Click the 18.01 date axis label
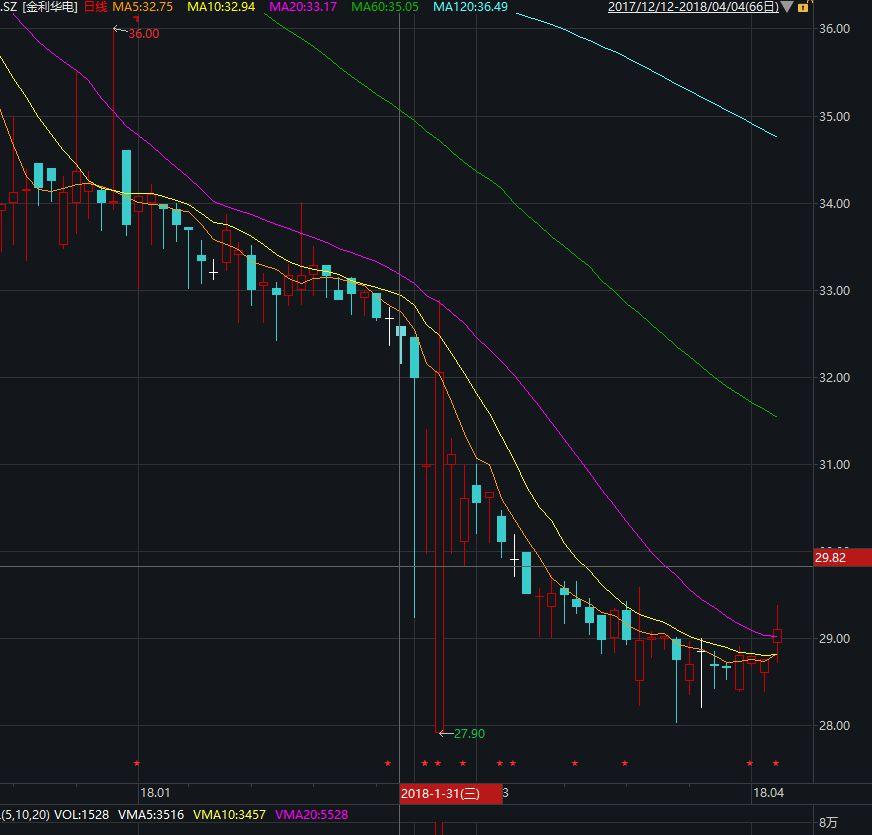 coord(155,793)
